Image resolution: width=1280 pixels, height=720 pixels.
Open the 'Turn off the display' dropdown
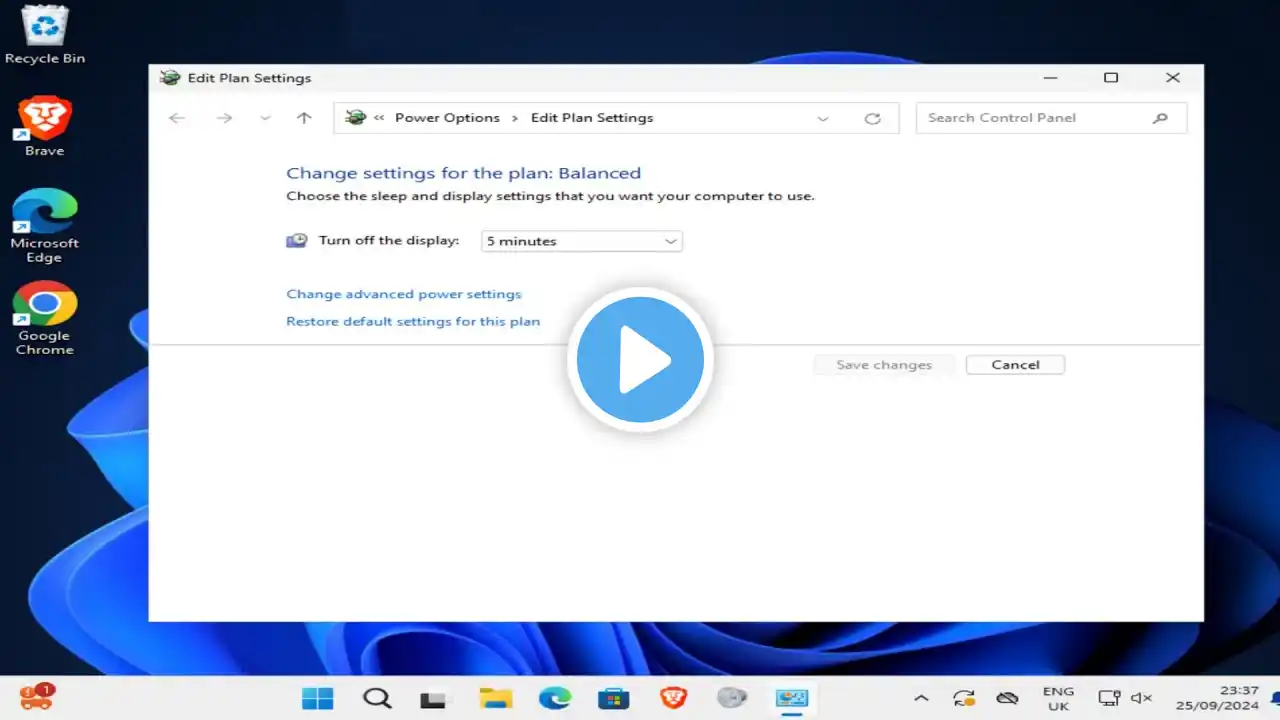pos(581,241)
